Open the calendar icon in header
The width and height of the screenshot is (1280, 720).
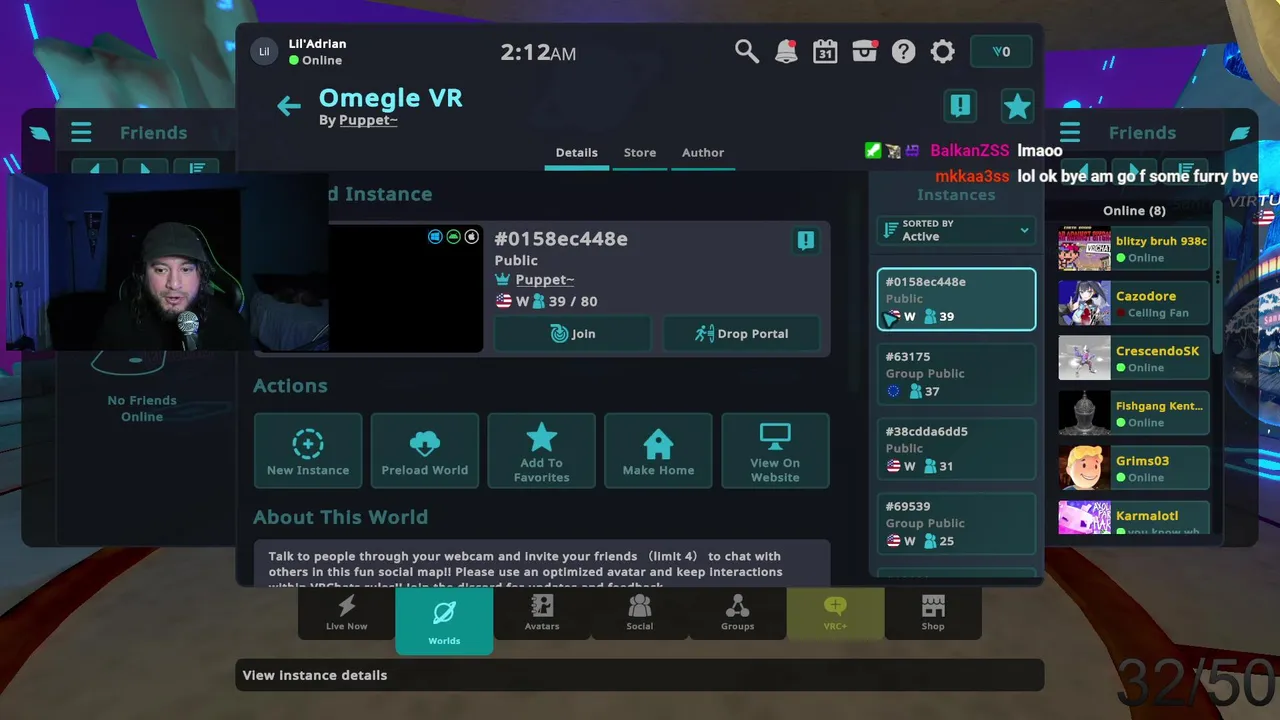(825, 51)
